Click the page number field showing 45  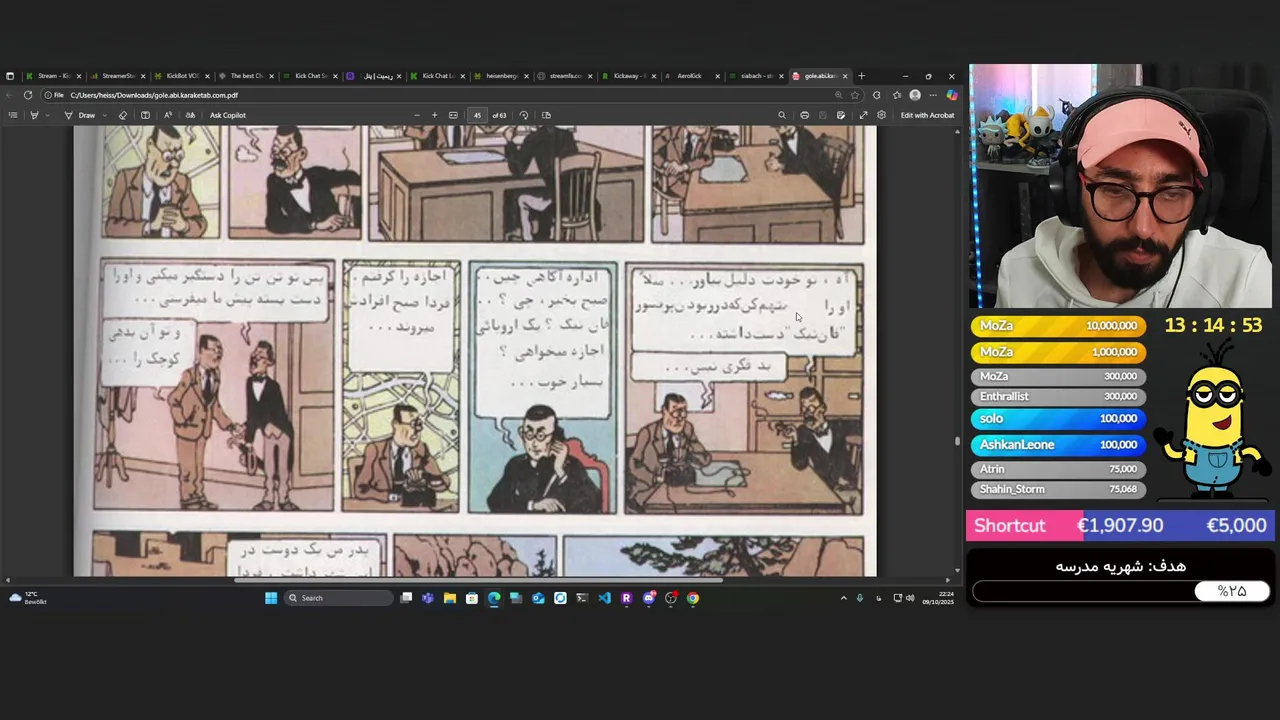coord(477,115)
